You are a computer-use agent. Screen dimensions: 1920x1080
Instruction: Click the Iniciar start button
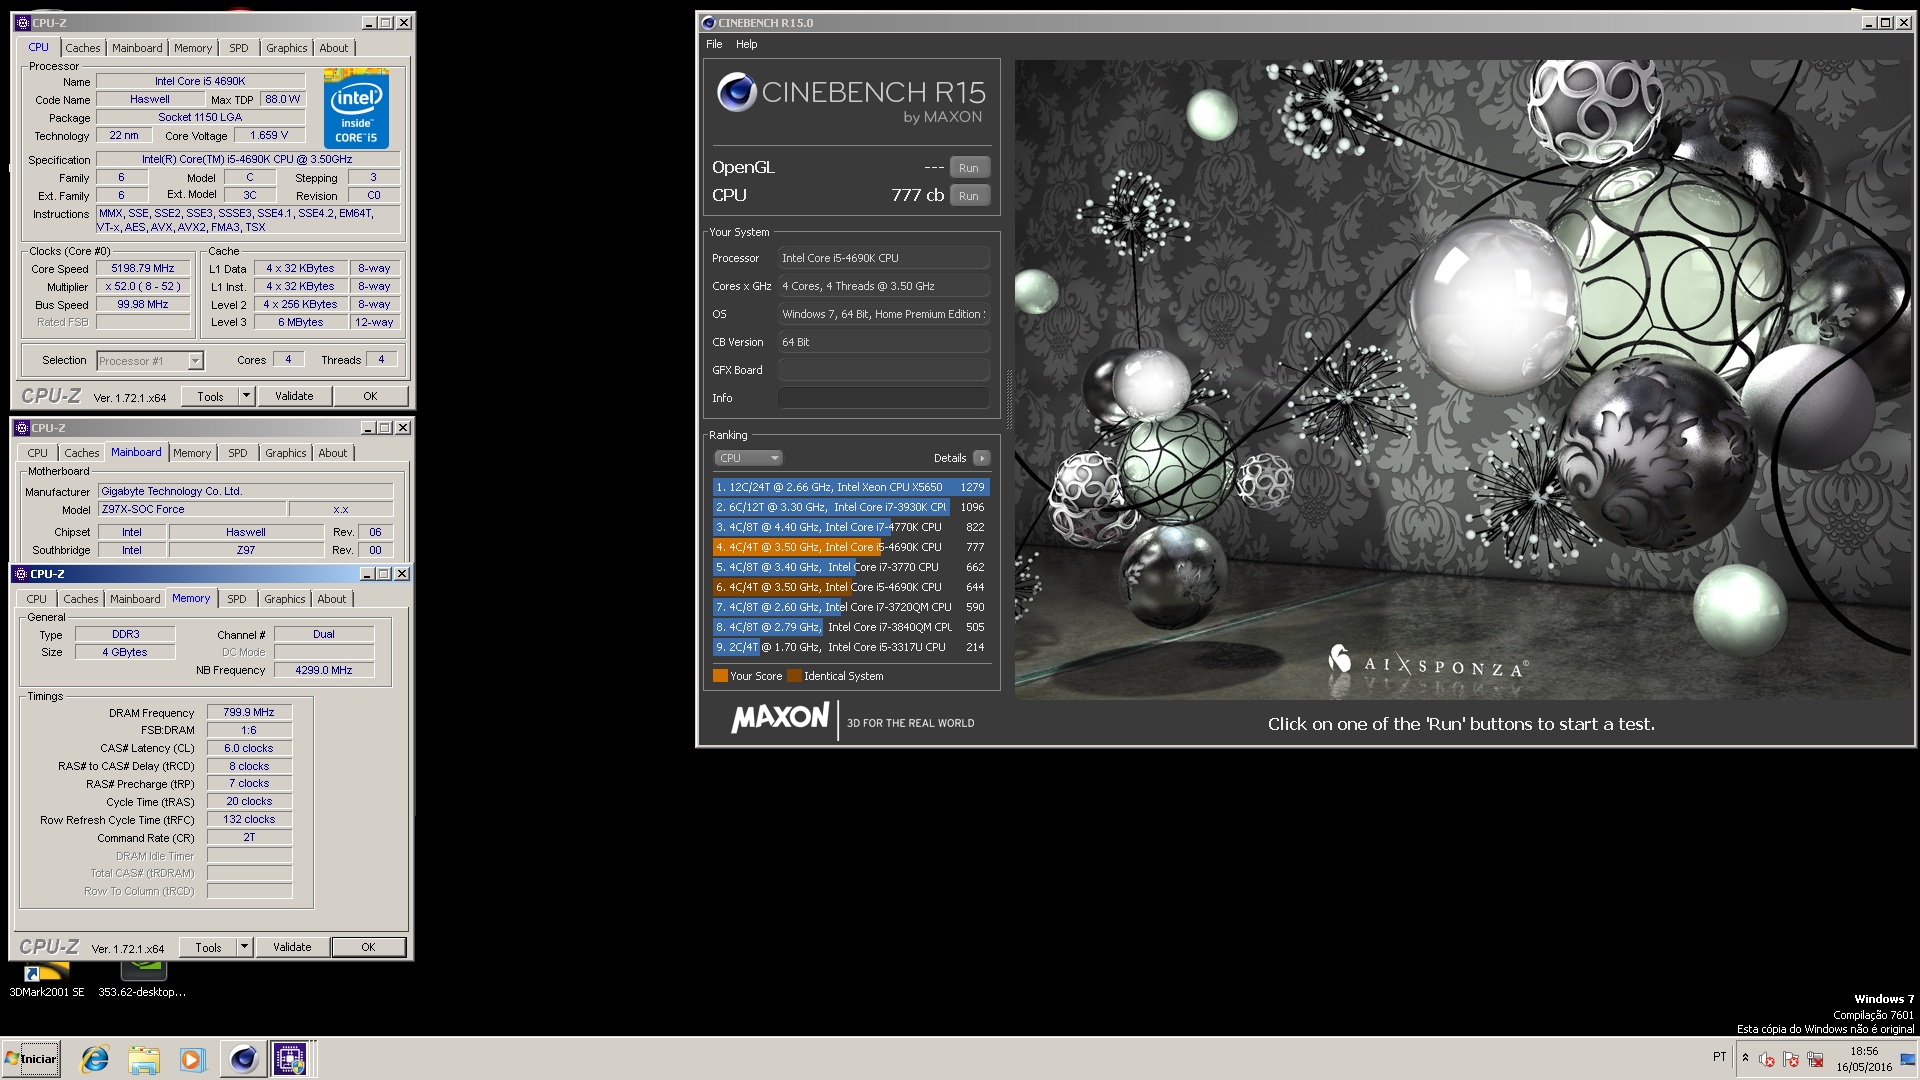(32, 1059)
